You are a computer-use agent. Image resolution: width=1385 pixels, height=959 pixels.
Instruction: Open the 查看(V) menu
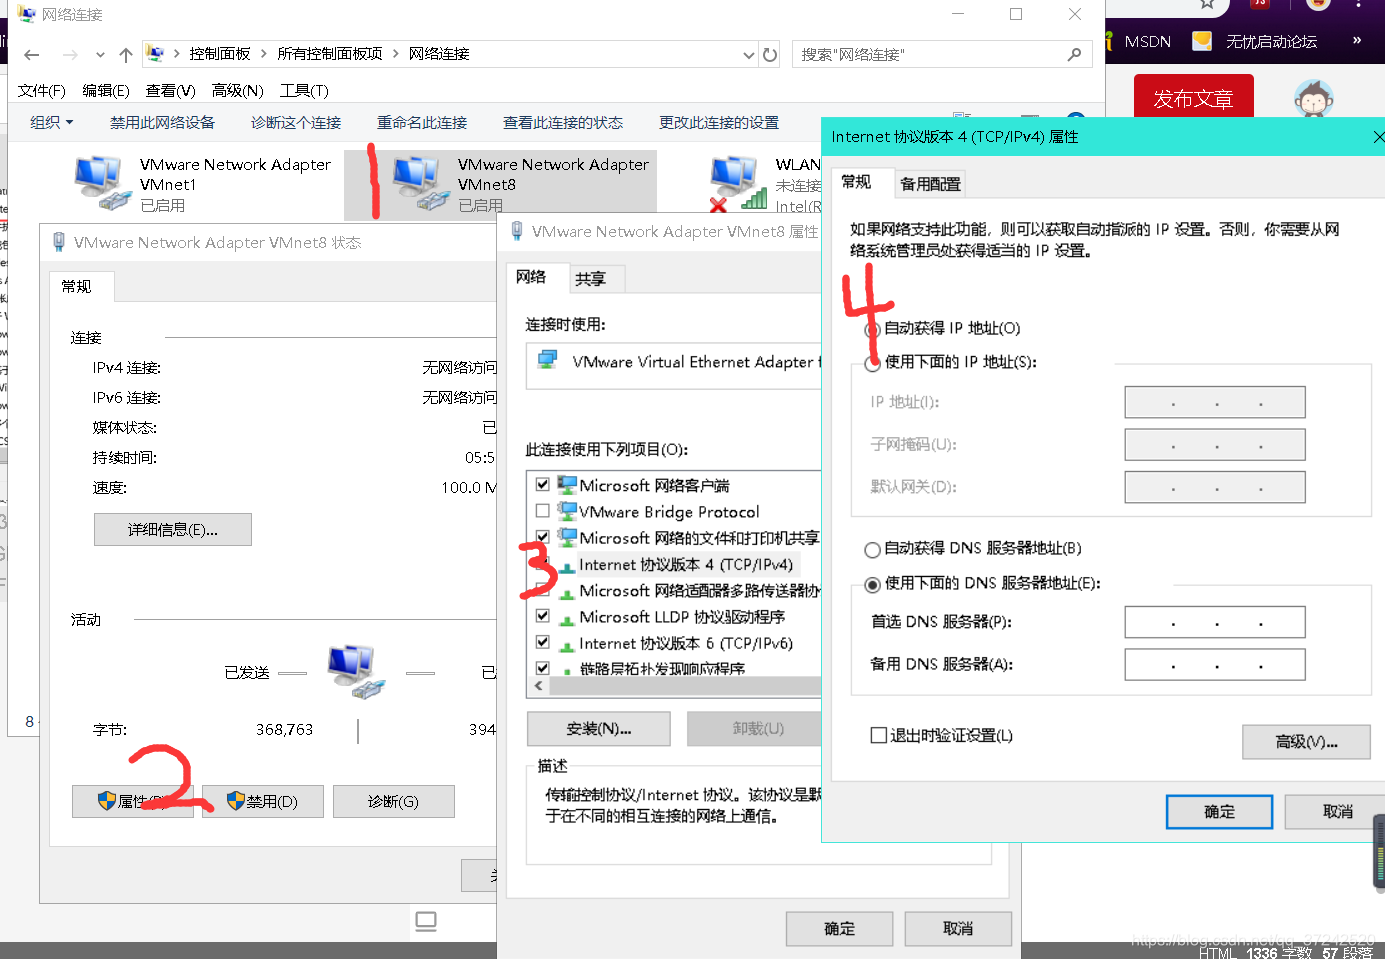[171, 91]
